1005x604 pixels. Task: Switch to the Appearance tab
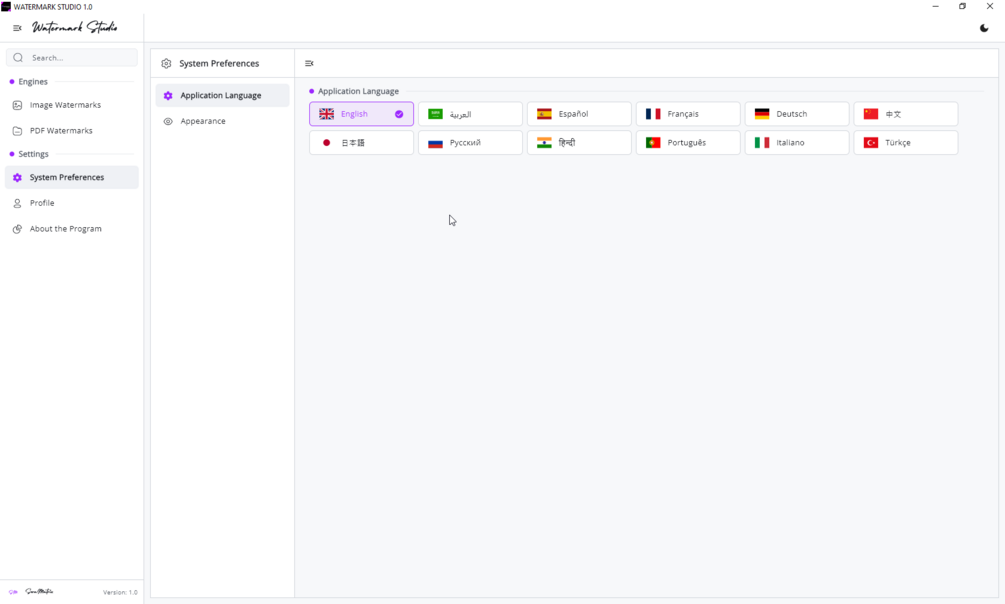(222, 121)
